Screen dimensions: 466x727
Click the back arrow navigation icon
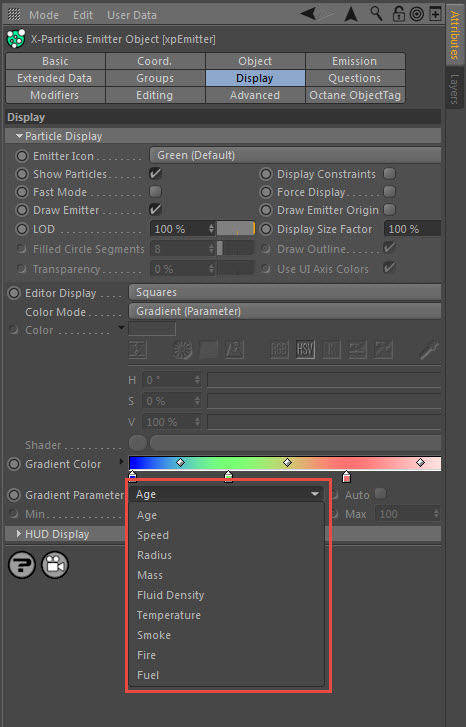coord(309,14)
